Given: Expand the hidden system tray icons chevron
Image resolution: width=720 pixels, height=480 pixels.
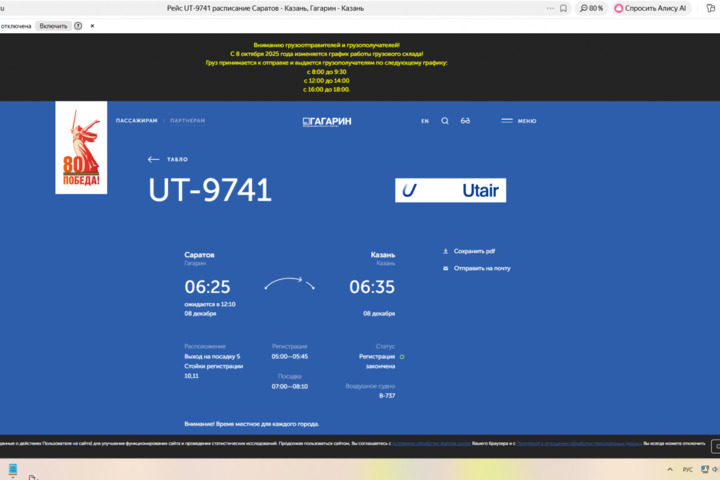Looking at the screenshot, I should (670, 469).
